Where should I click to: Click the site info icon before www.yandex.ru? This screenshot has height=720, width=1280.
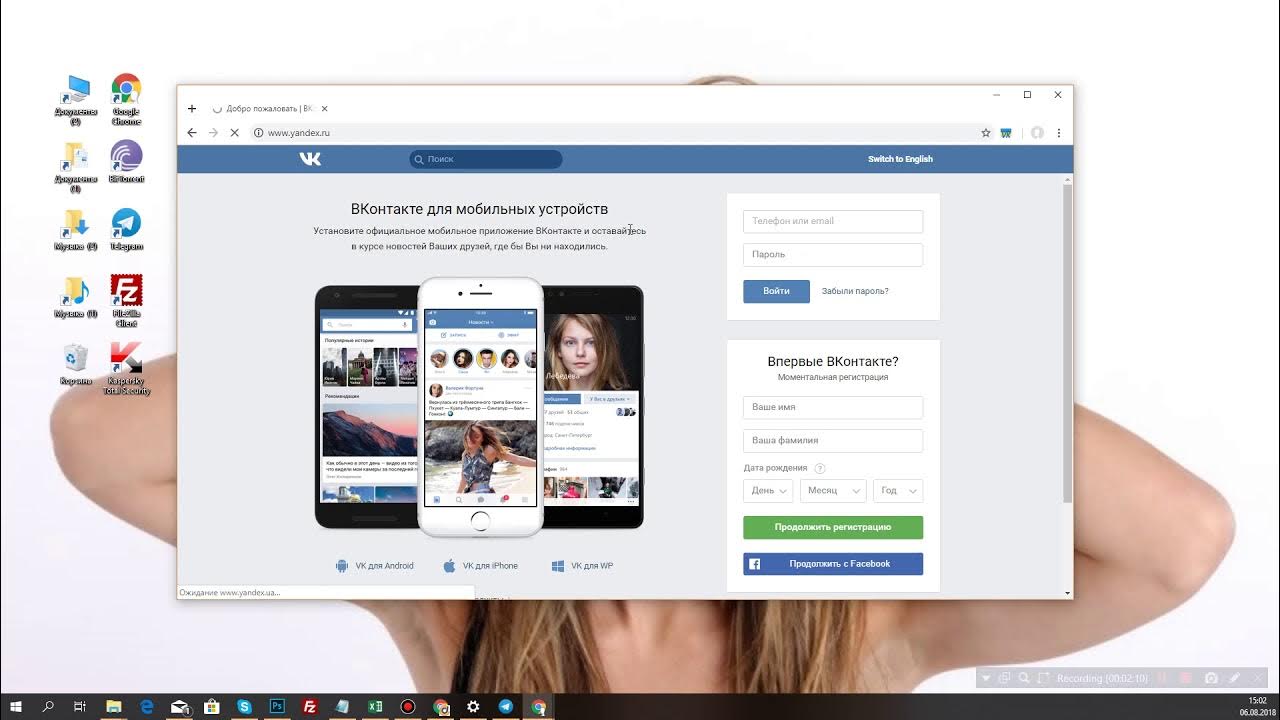pos(258,132)
